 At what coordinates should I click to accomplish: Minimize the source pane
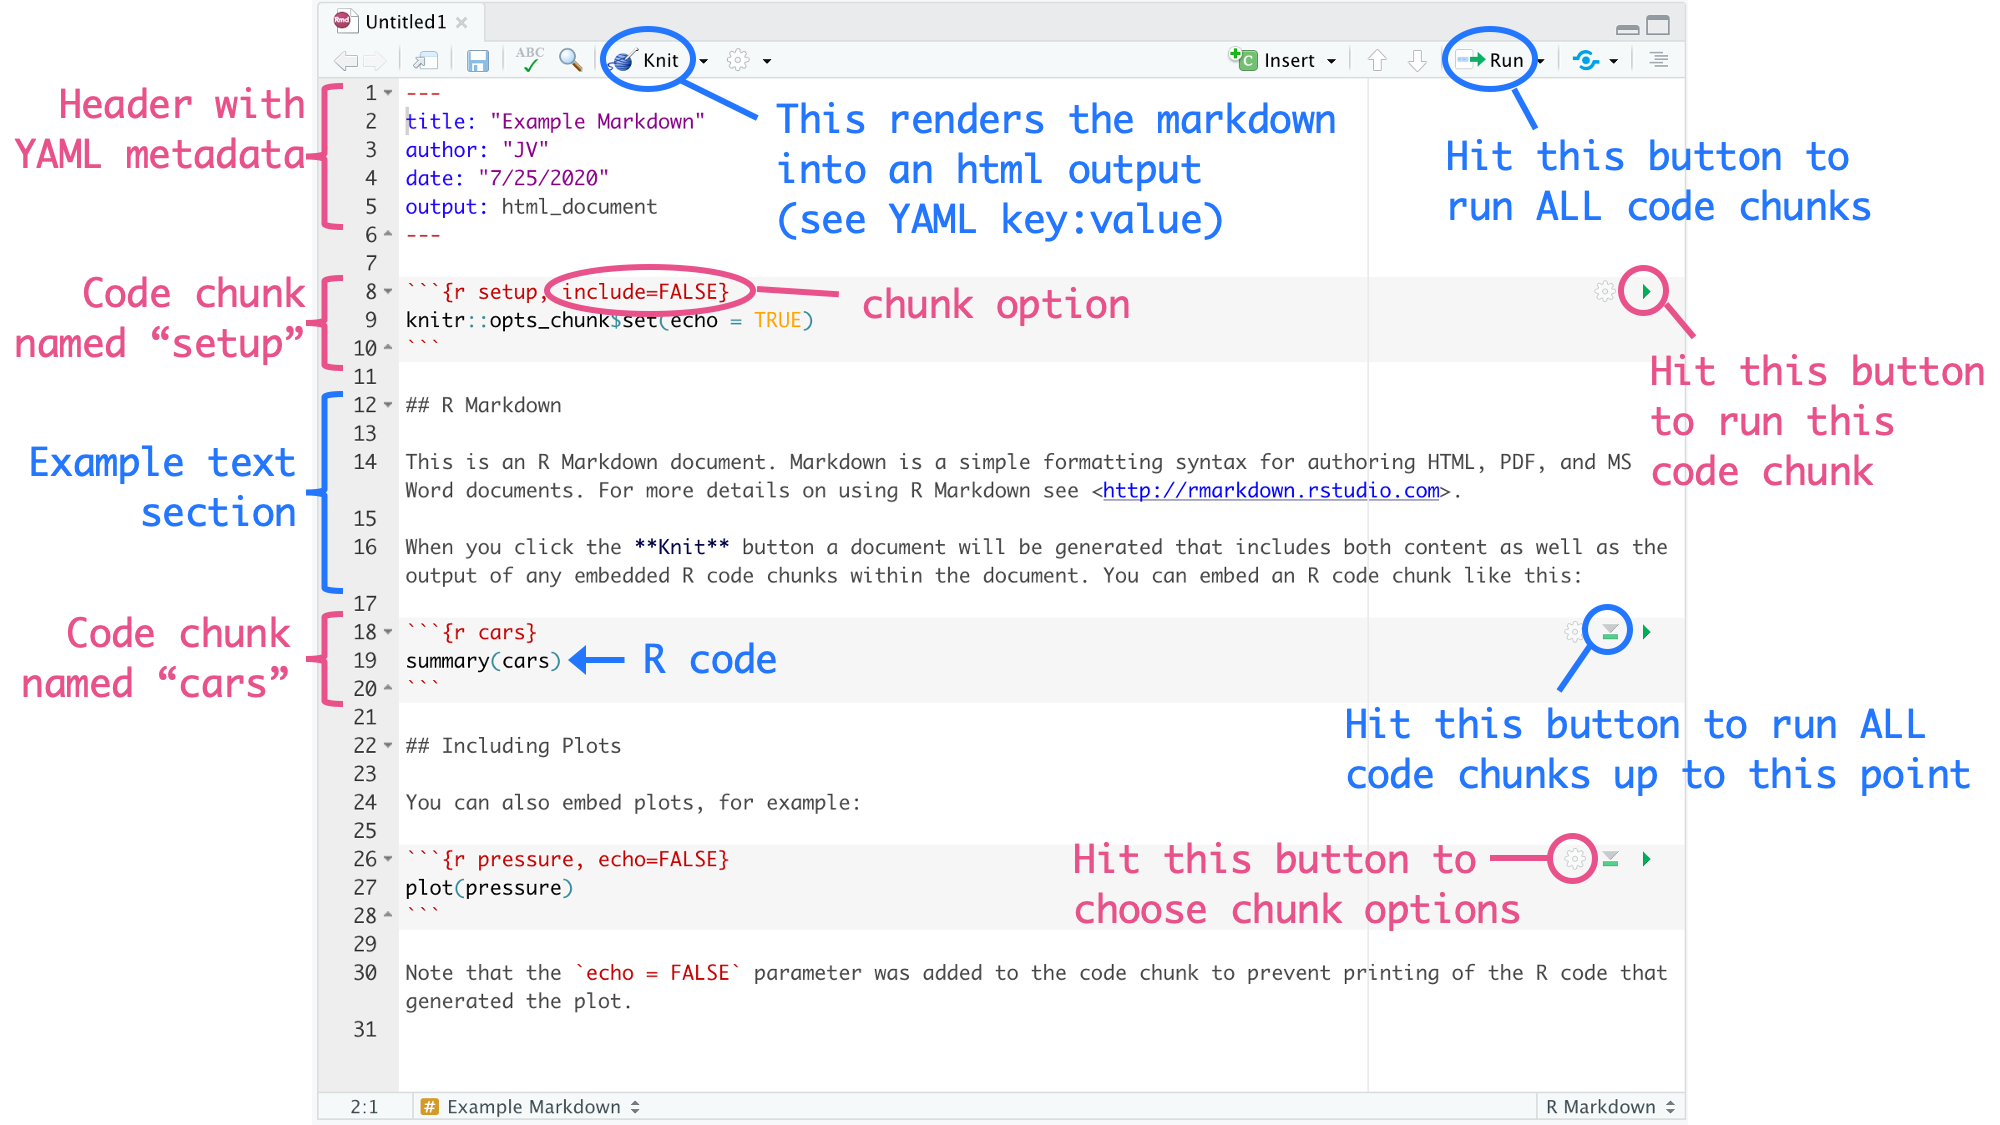click(x=1627, y=28)
